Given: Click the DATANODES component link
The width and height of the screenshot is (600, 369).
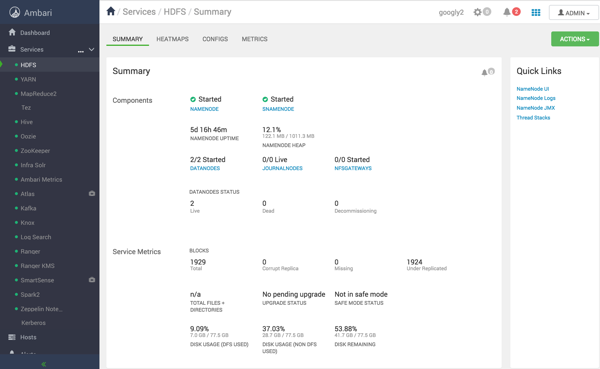Looking at the screenshot, I should coord(205,168).
